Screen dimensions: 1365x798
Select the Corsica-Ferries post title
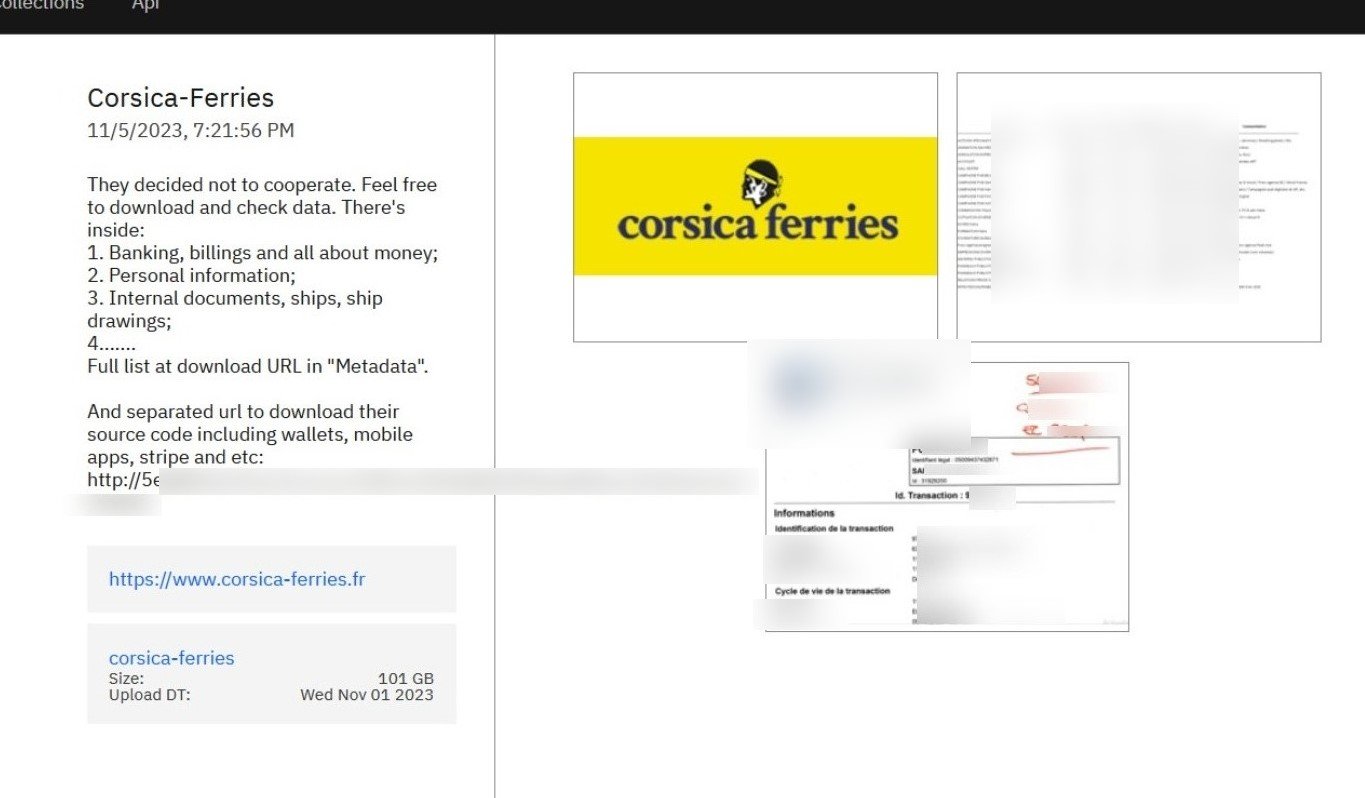click(x=180, y=98)
